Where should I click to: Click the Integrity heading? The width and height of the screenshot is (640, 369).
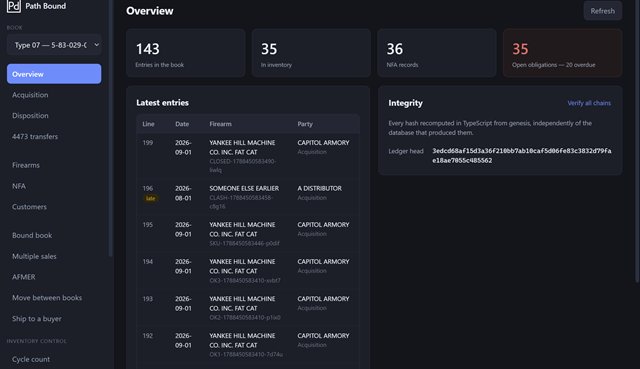click(405, 103)
